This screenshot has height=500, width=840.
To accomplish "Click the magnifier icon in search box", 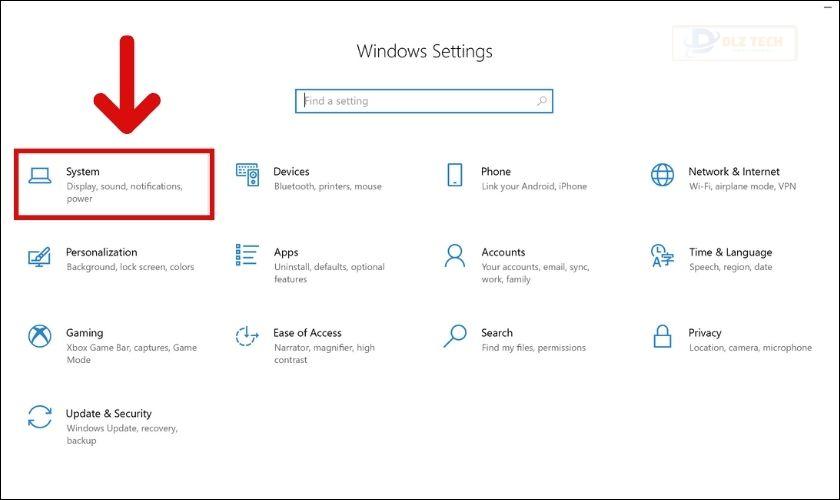I will (x=542, y=101).
